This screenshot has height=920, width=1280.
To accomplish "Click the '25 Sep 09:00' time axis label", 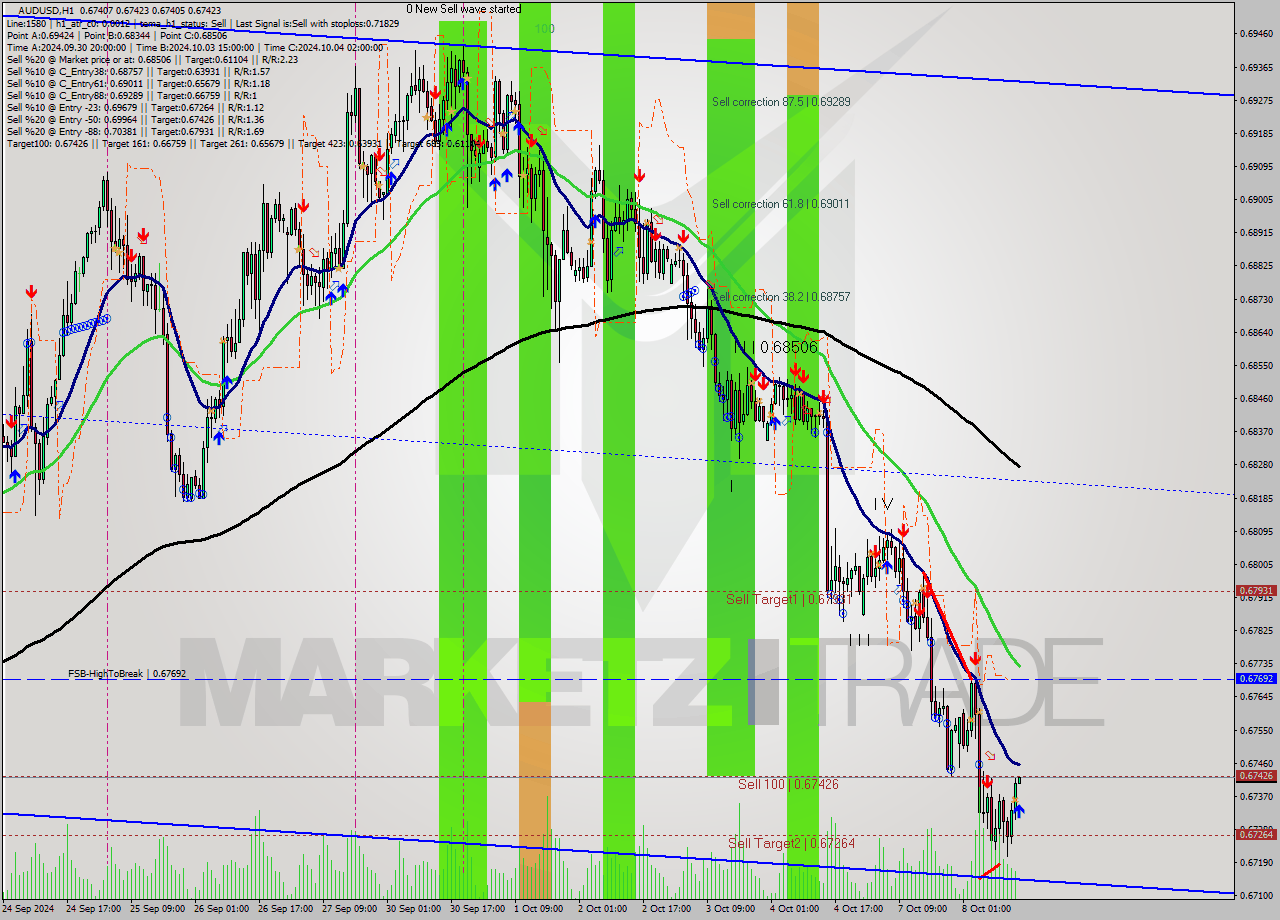I will pyautogui.click(x=159, y=909).
